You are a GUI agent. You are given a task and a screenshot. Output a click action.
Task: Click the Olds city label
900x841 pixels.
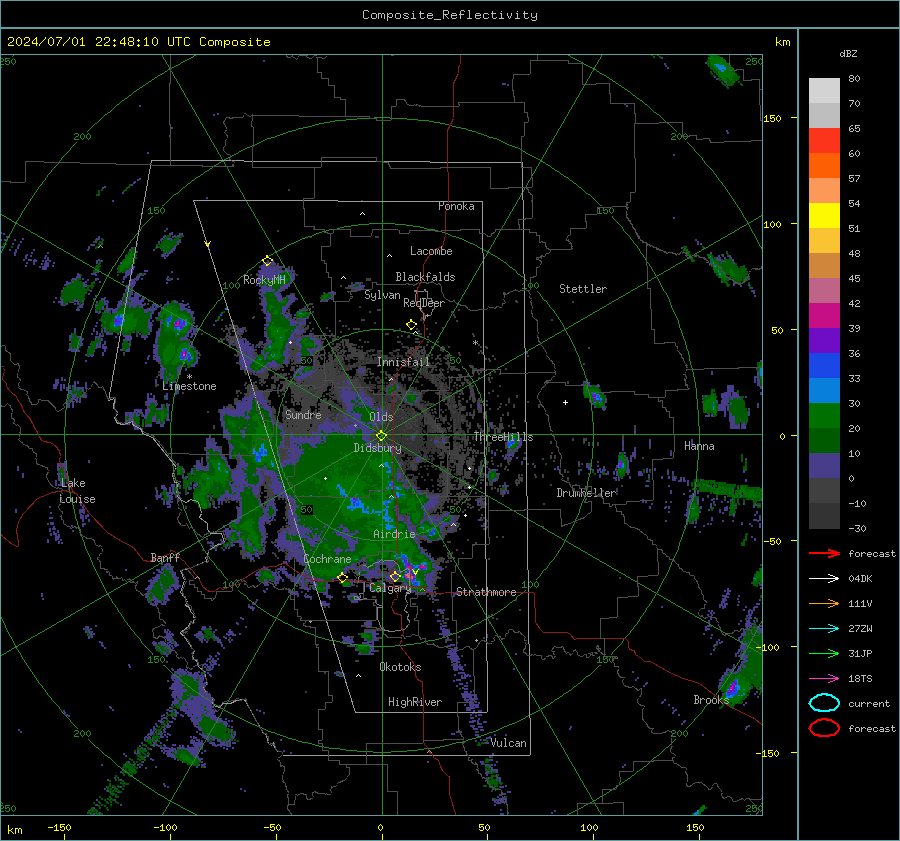pos(381,417)
